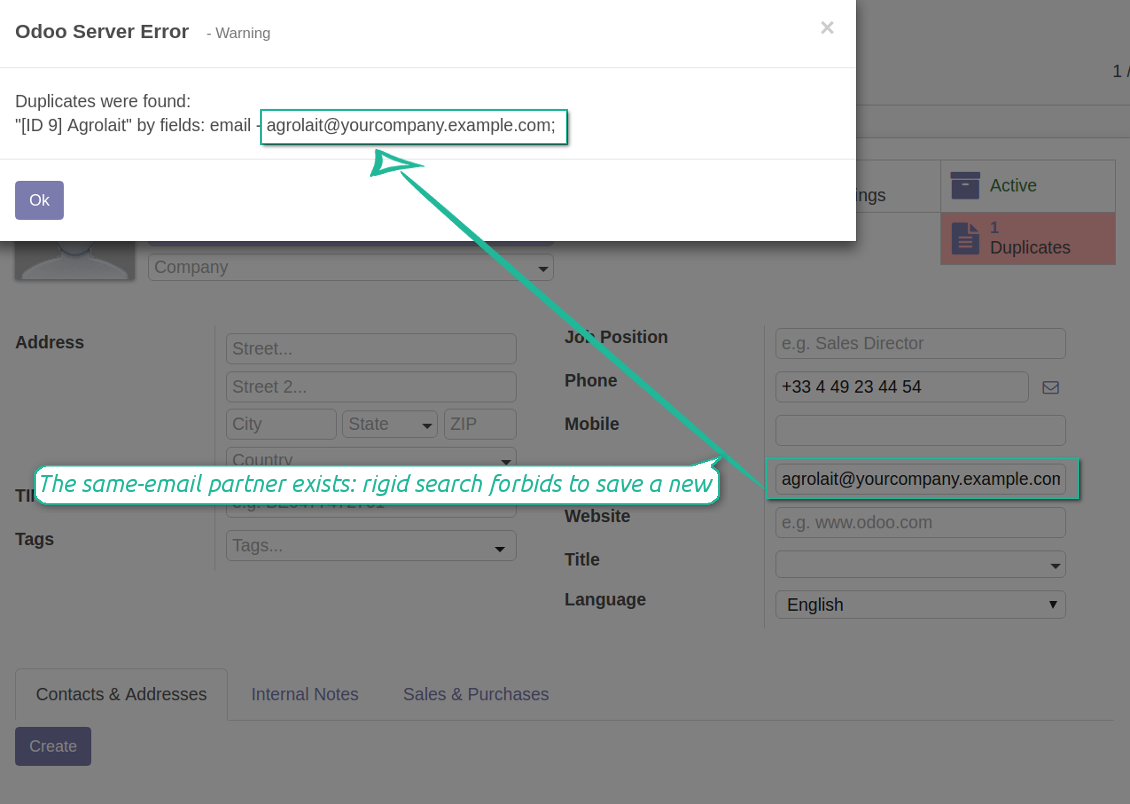Select the Contacts & Addresses tab
The image size is (1130, 804).
121,694
